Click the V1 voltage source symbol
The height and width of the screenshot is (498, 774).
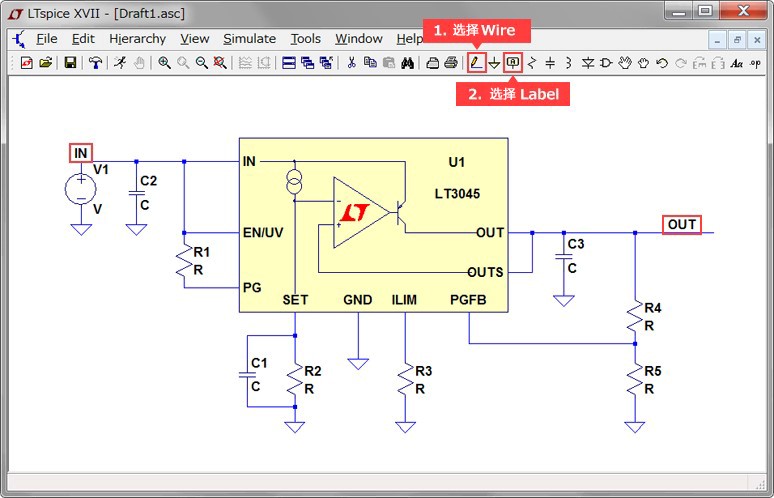pyautogui.click(x=80, y=188)
